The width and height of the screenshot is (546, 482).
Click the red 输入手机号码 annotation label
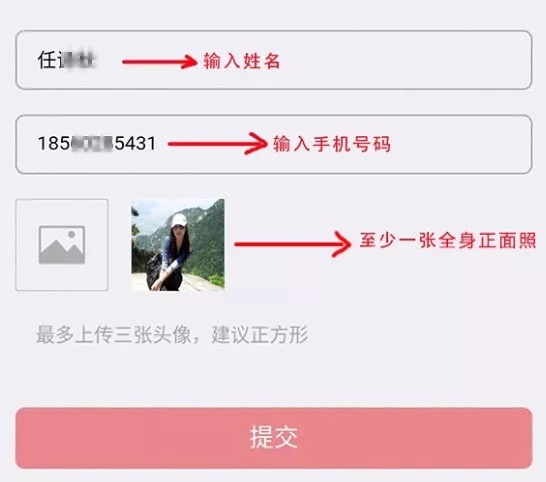point(332,144)
